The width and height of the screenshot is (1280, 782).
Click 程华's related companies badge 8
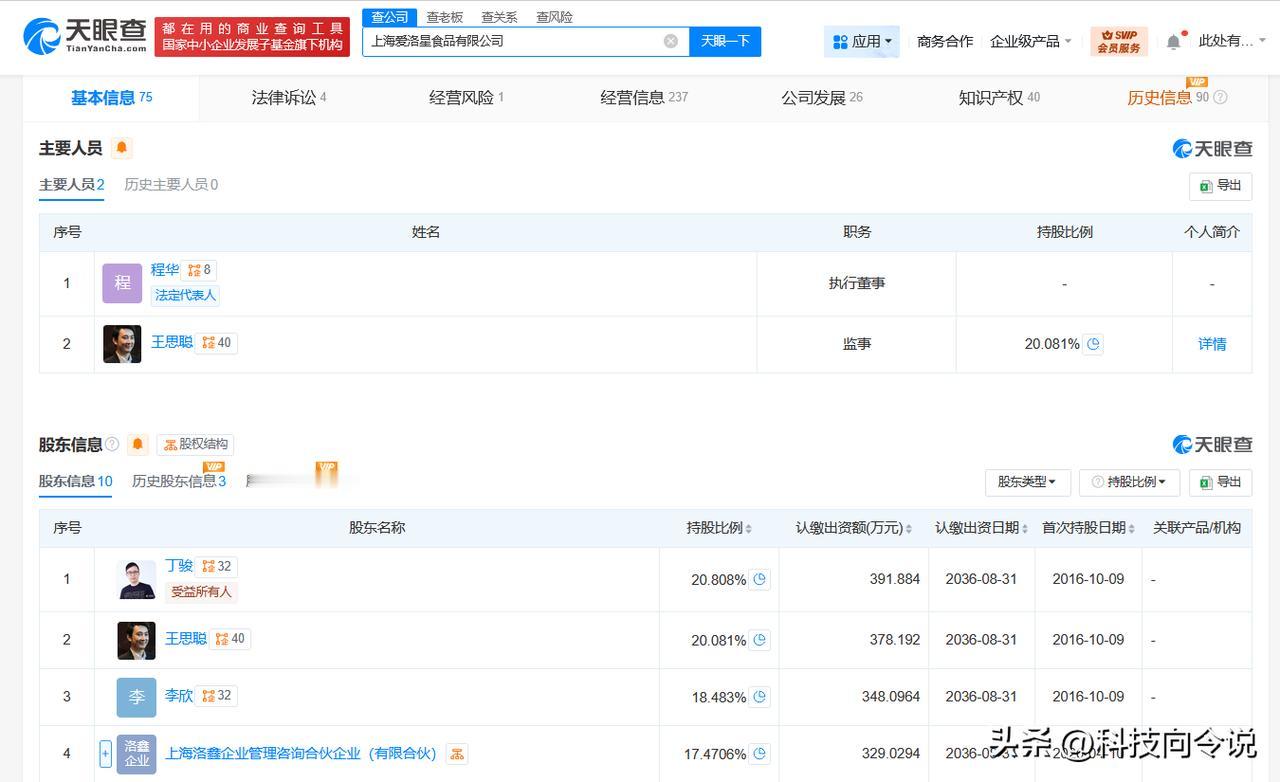[200, 270]
